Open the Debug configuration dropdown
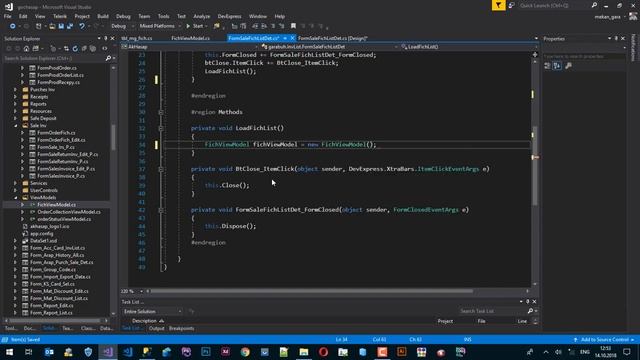 122,26
